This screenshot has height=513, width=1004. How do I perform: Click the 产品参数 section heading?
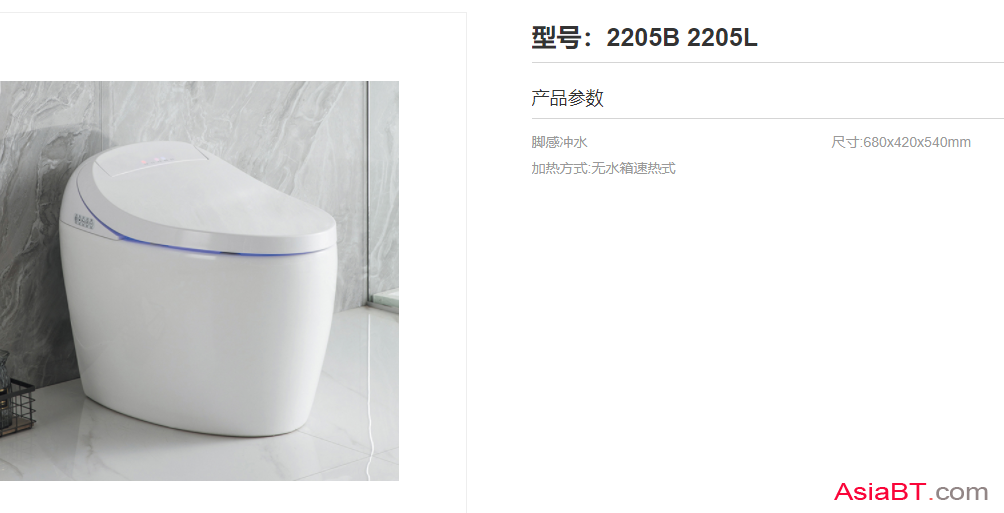(x=567, y=98)
